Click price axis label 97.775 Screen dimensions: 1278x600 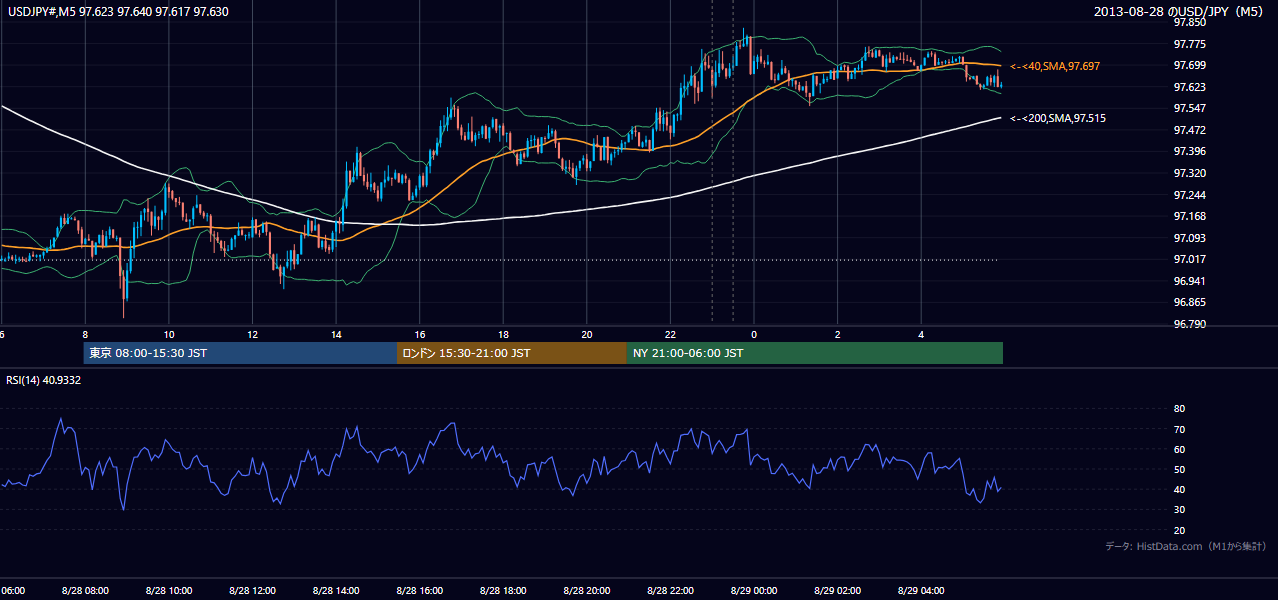(1188, 44)
